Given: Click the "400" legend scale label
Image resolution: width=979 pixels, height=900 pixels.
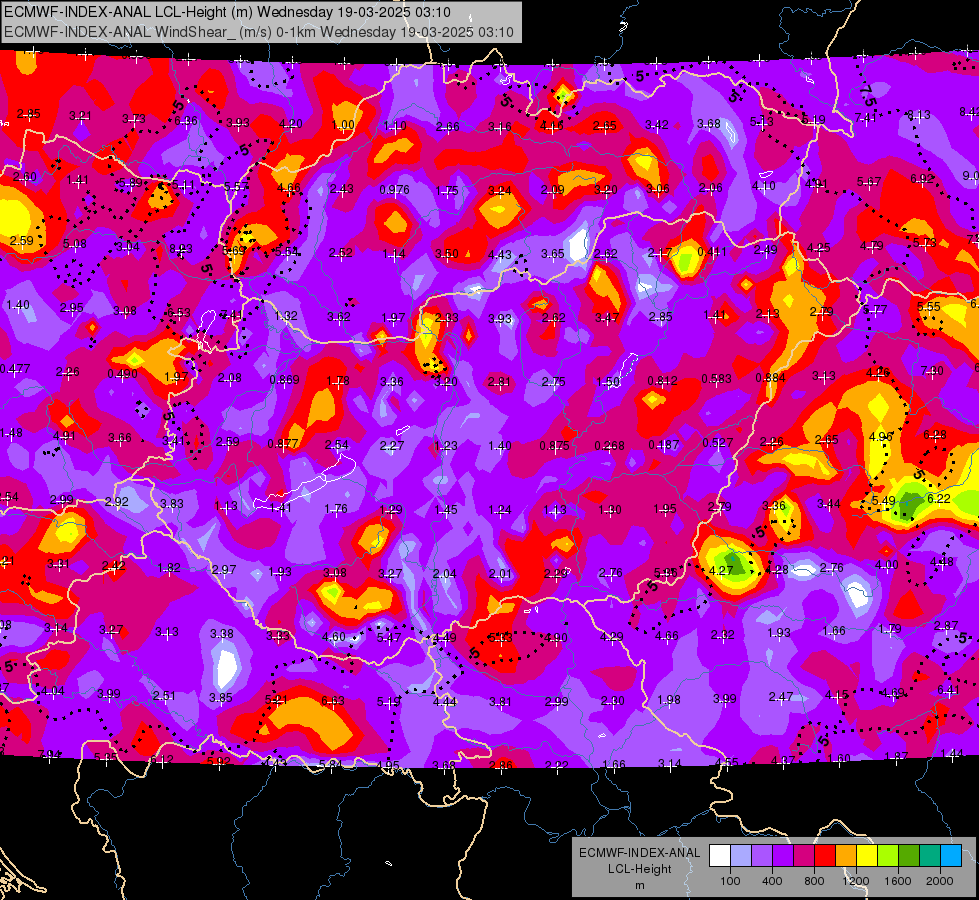Looking at the screenshot, I should [x=772, y=881].
